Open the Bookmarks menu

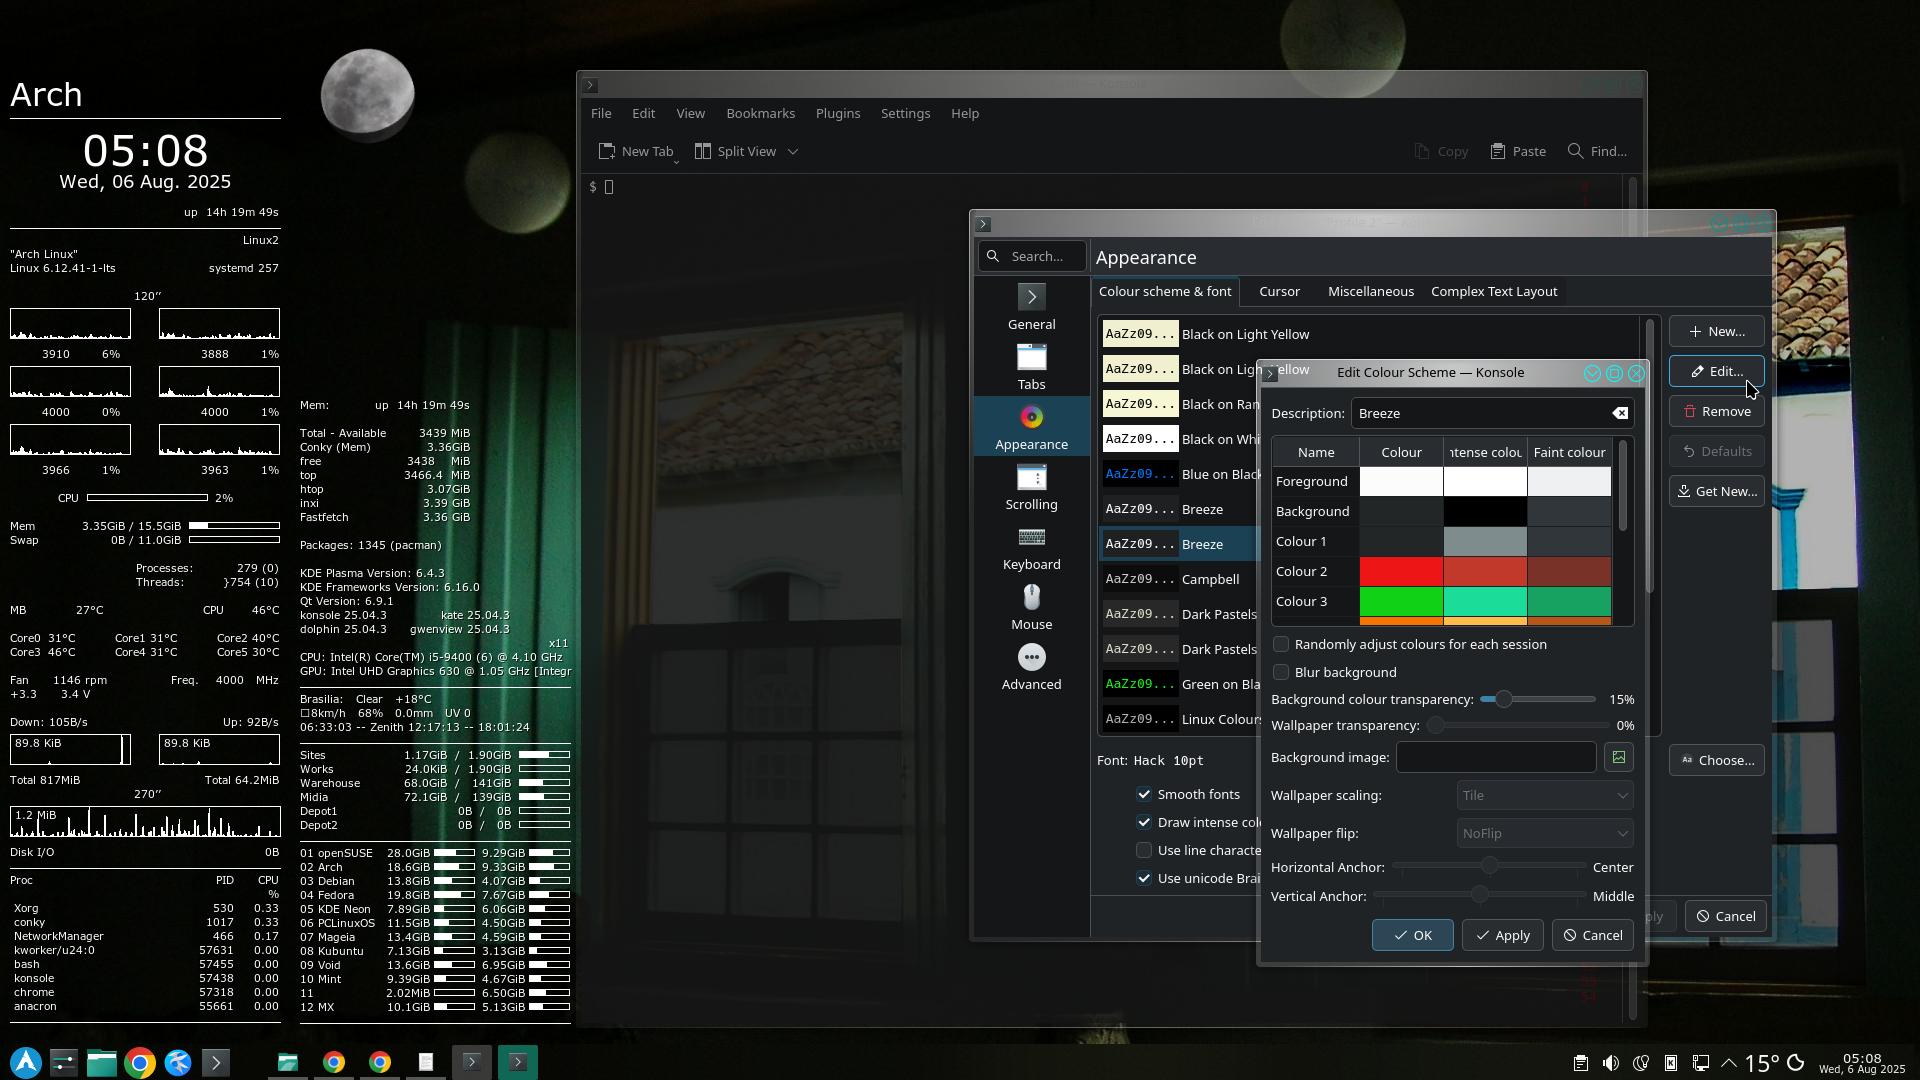760,113
